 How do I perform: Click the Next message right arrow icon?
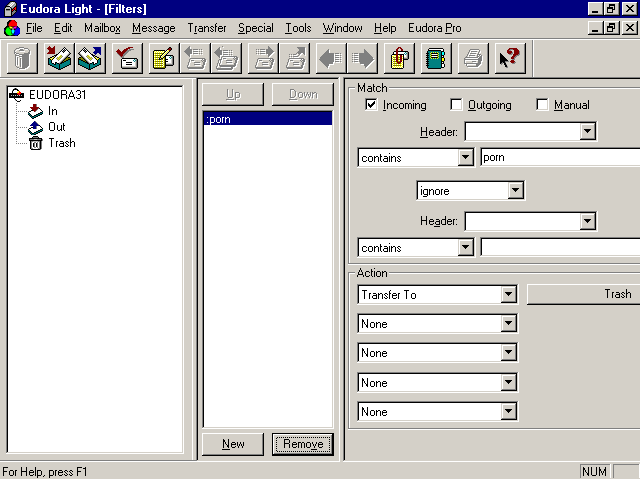(362, 58)
